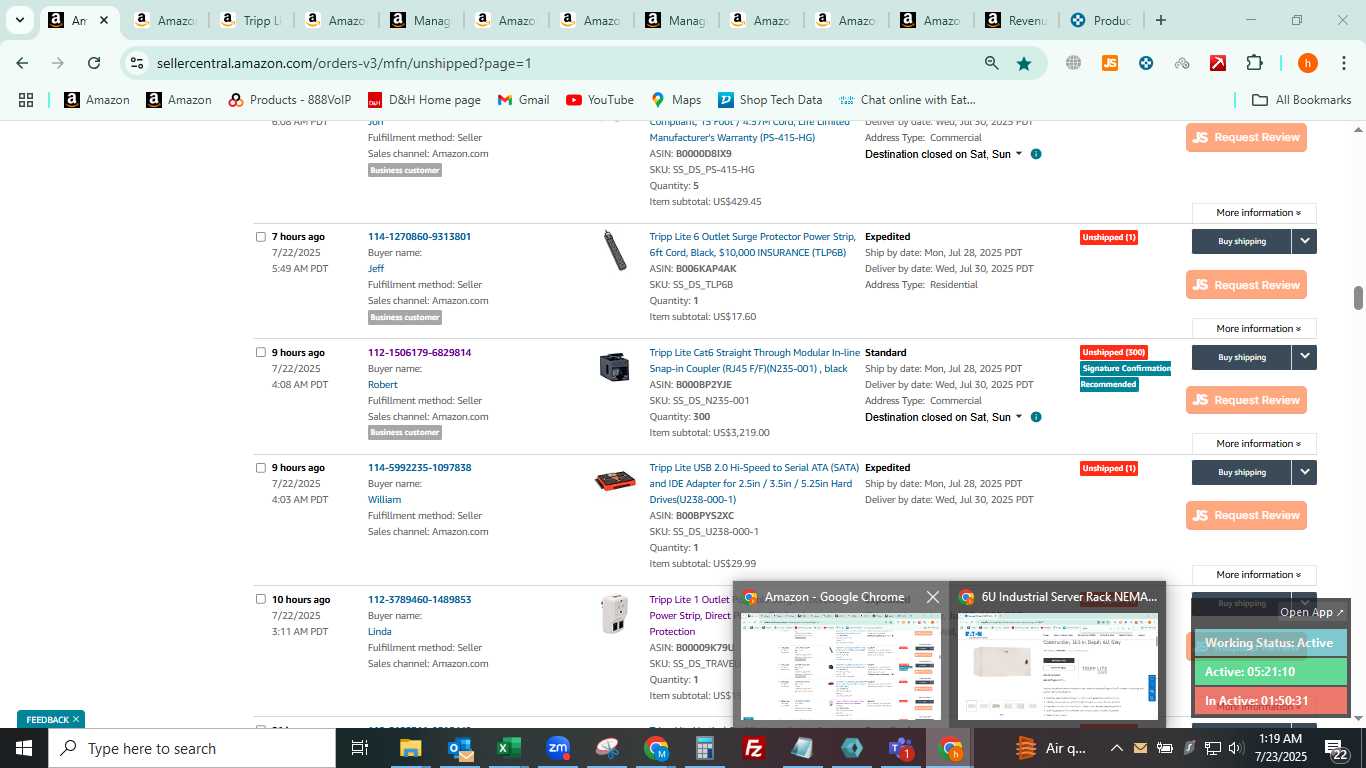
Task: Request Review for William's order
Action: point(1246,515)
